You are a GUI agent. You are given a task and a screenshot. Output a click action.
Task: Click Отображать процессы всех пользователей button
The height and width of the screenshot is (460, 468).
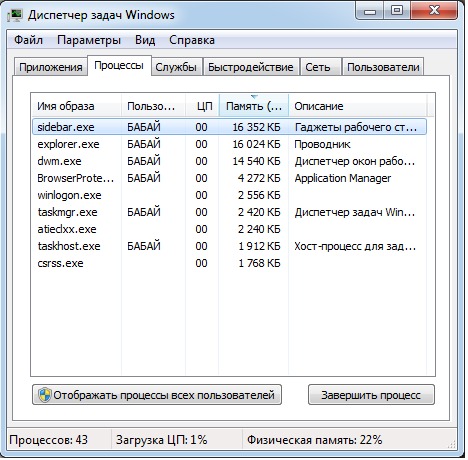pos(157,395)
